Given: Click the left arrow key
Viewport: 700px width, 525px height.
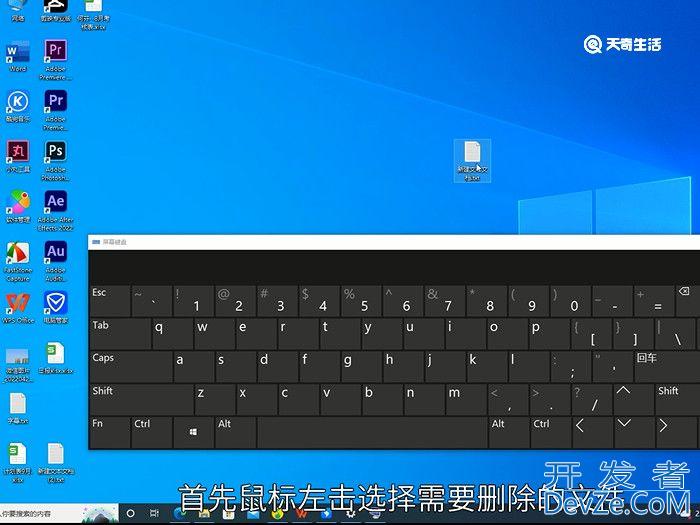Looking at the screenshot, I should [x=592, y=432].
